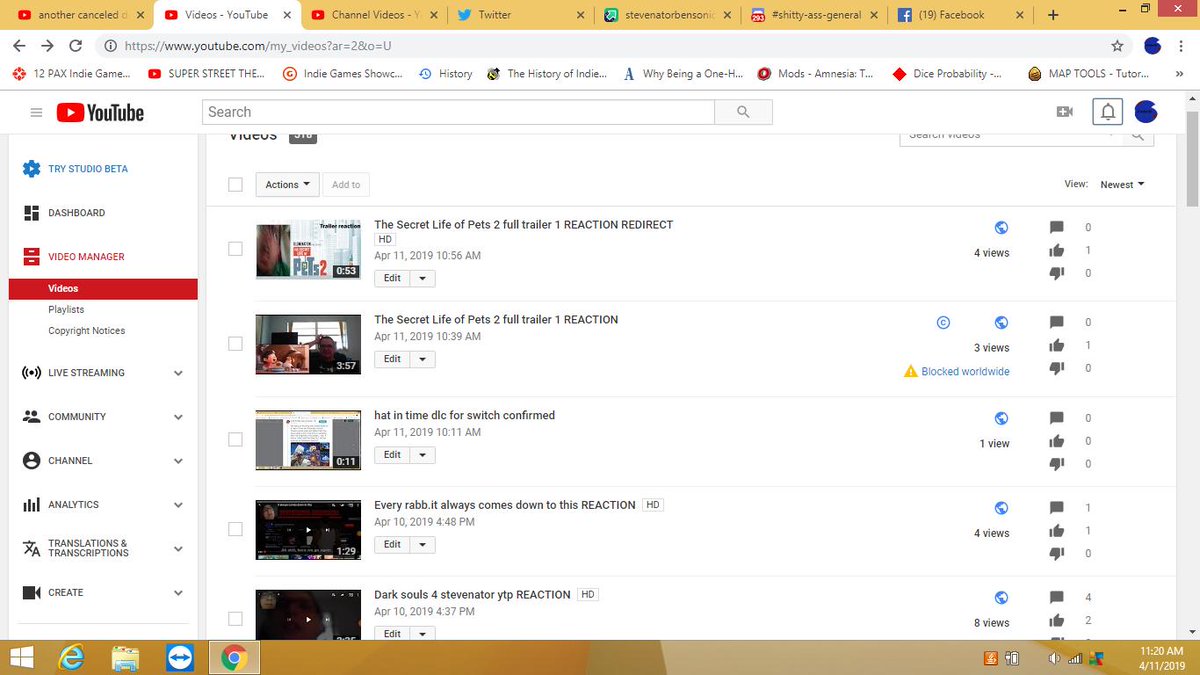Go back with the browser back arrow

pos(20,46)
